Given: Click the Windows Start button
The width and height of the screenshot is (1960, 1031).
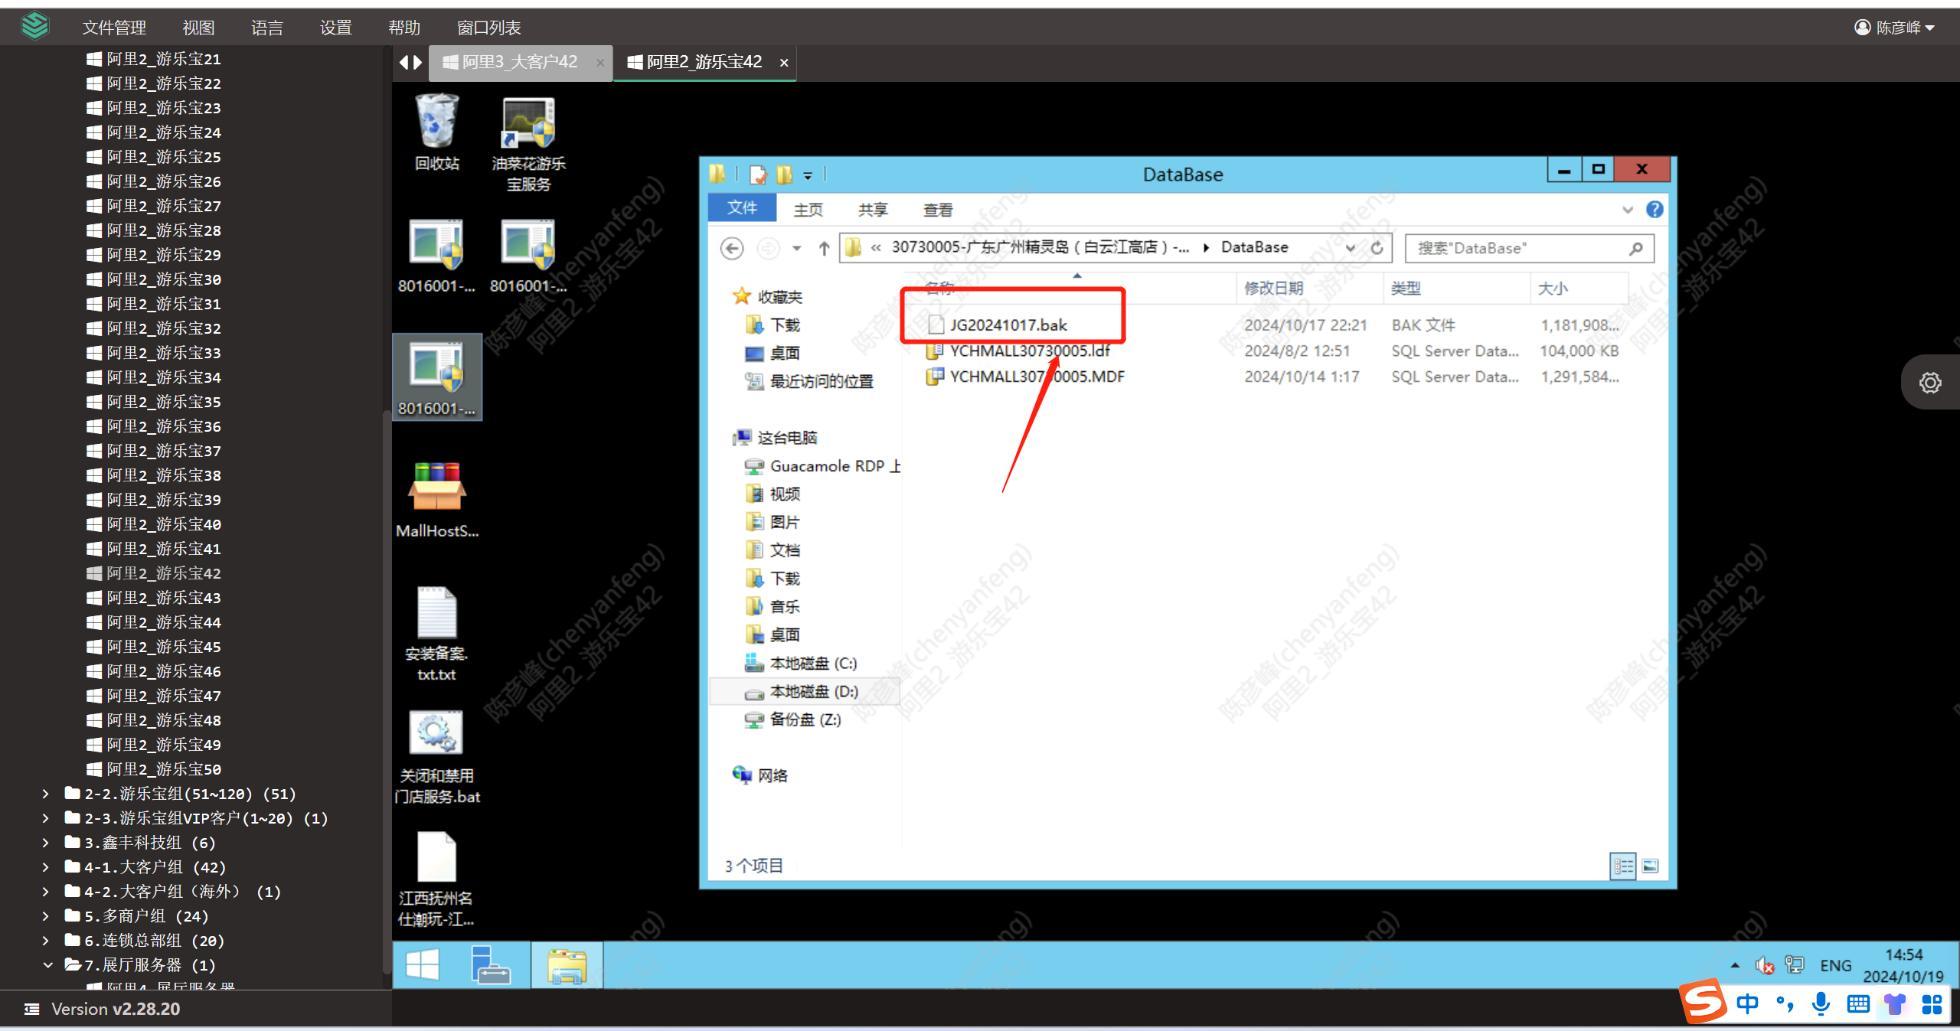Looking at the screenshot, I should [x=422, y=965].
